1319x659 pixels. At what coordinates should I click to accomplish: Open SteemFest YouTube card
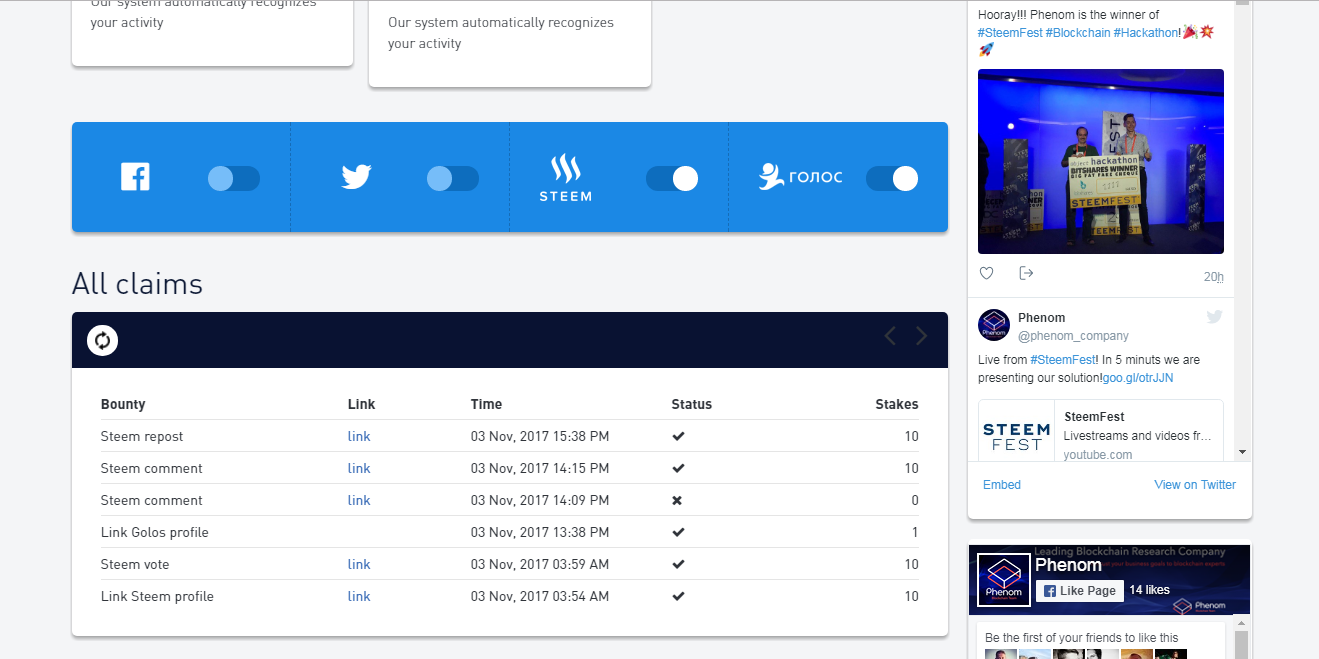(1101, 431)
